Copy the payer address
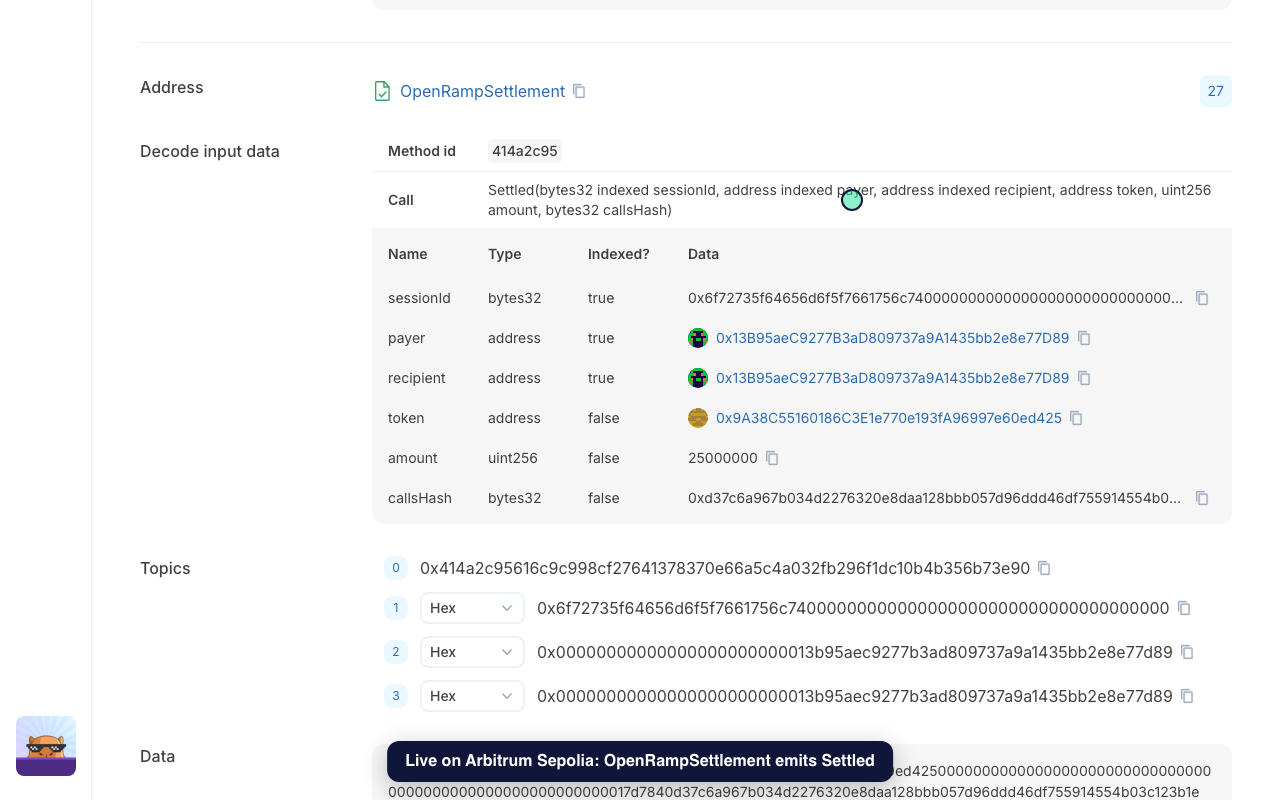1280x800 pixels. [1084, 338]
